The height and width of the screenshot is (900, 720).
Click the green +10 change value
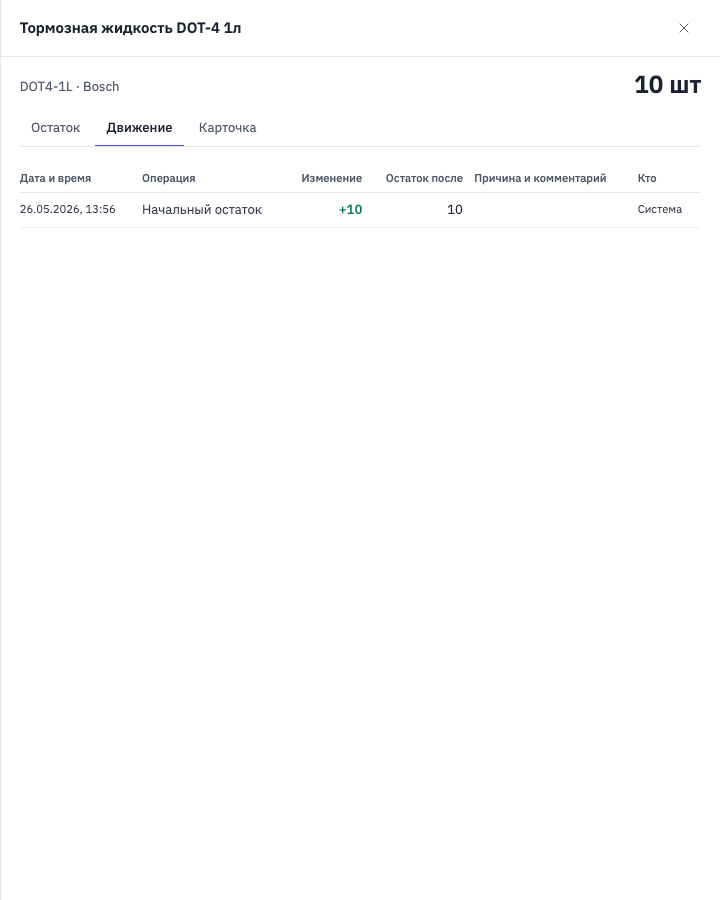[x=350, y=210]
